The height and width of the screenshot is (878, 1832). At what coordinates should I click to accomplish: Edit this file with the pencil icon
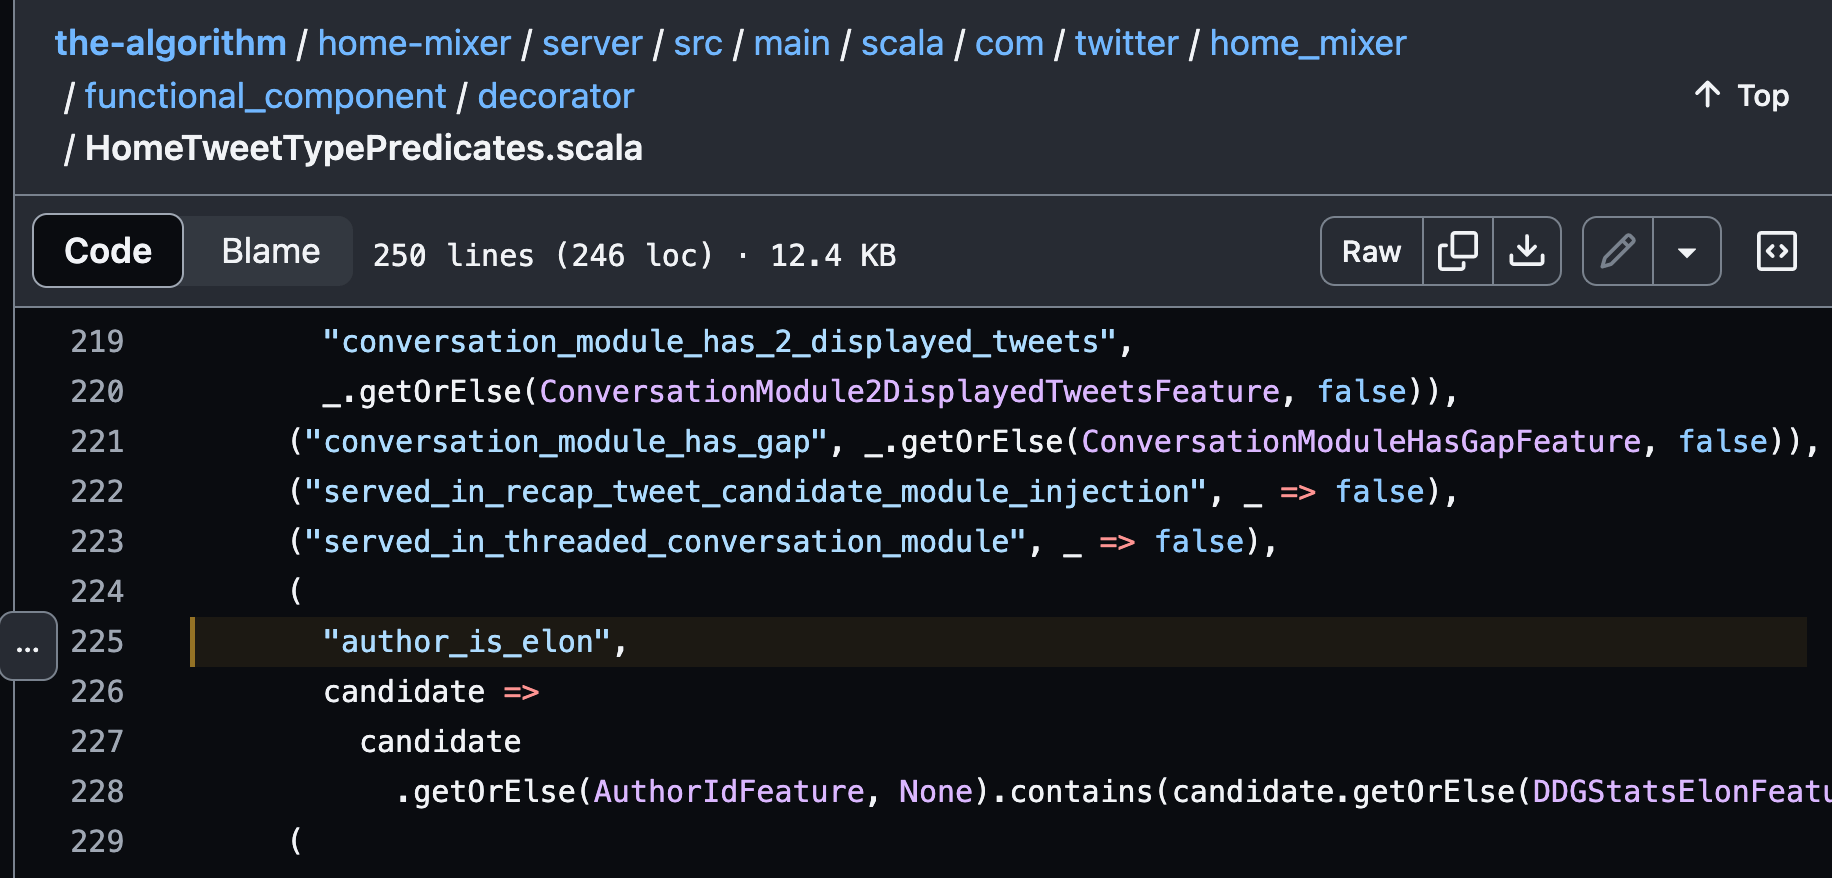click(1617, 251)
